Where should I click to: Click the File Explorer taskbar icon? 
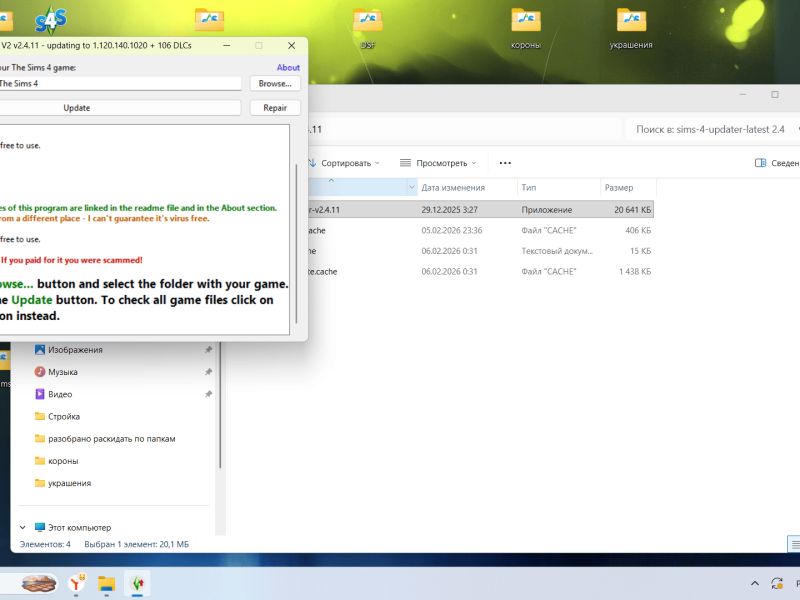pos(107,583)
